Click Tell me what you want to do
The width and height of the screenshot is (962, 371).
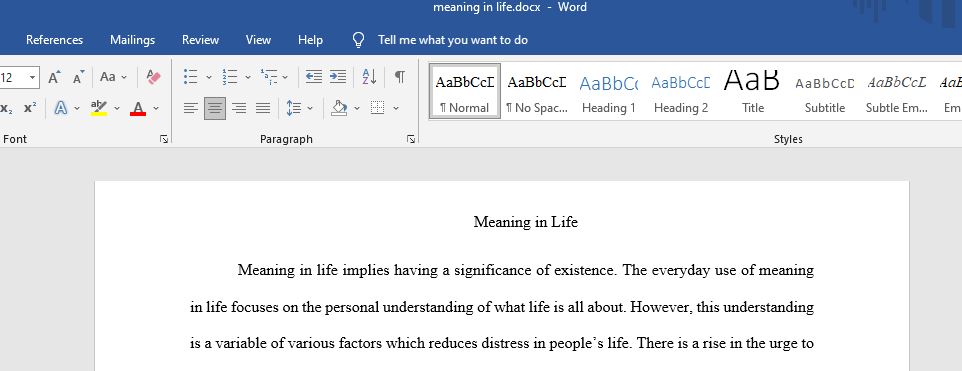453,40
